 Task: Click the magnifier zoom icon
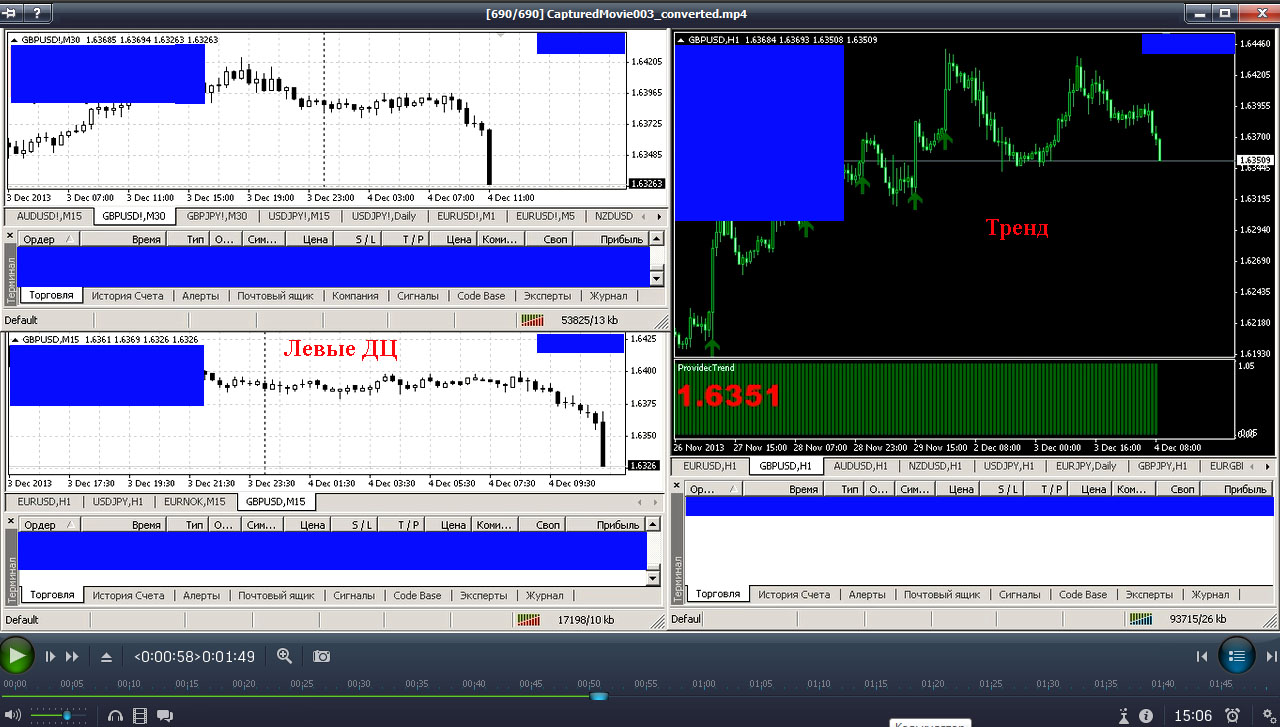[285, 656]
